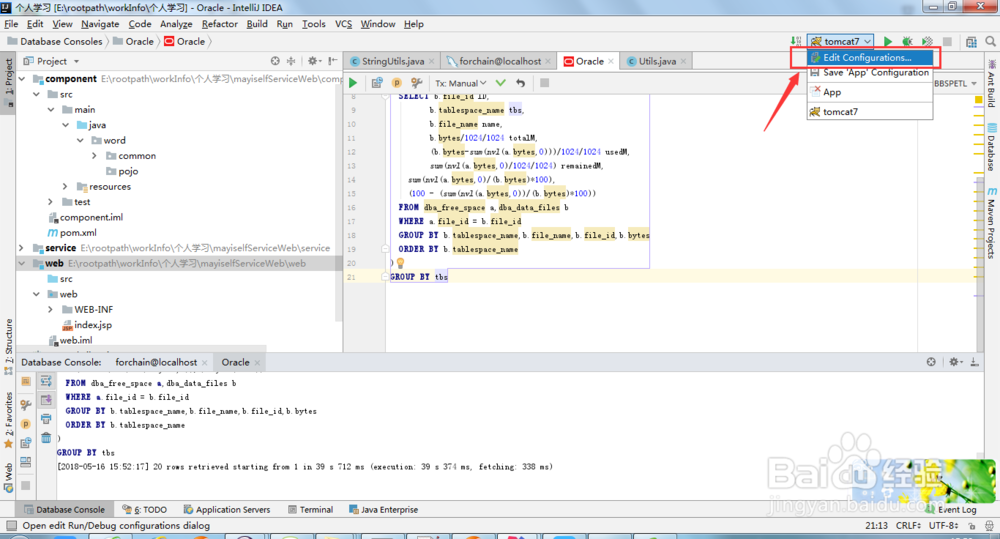The image size is (1000, 539).
Task: Collapse the word package node
Action: tap(80, 140)
